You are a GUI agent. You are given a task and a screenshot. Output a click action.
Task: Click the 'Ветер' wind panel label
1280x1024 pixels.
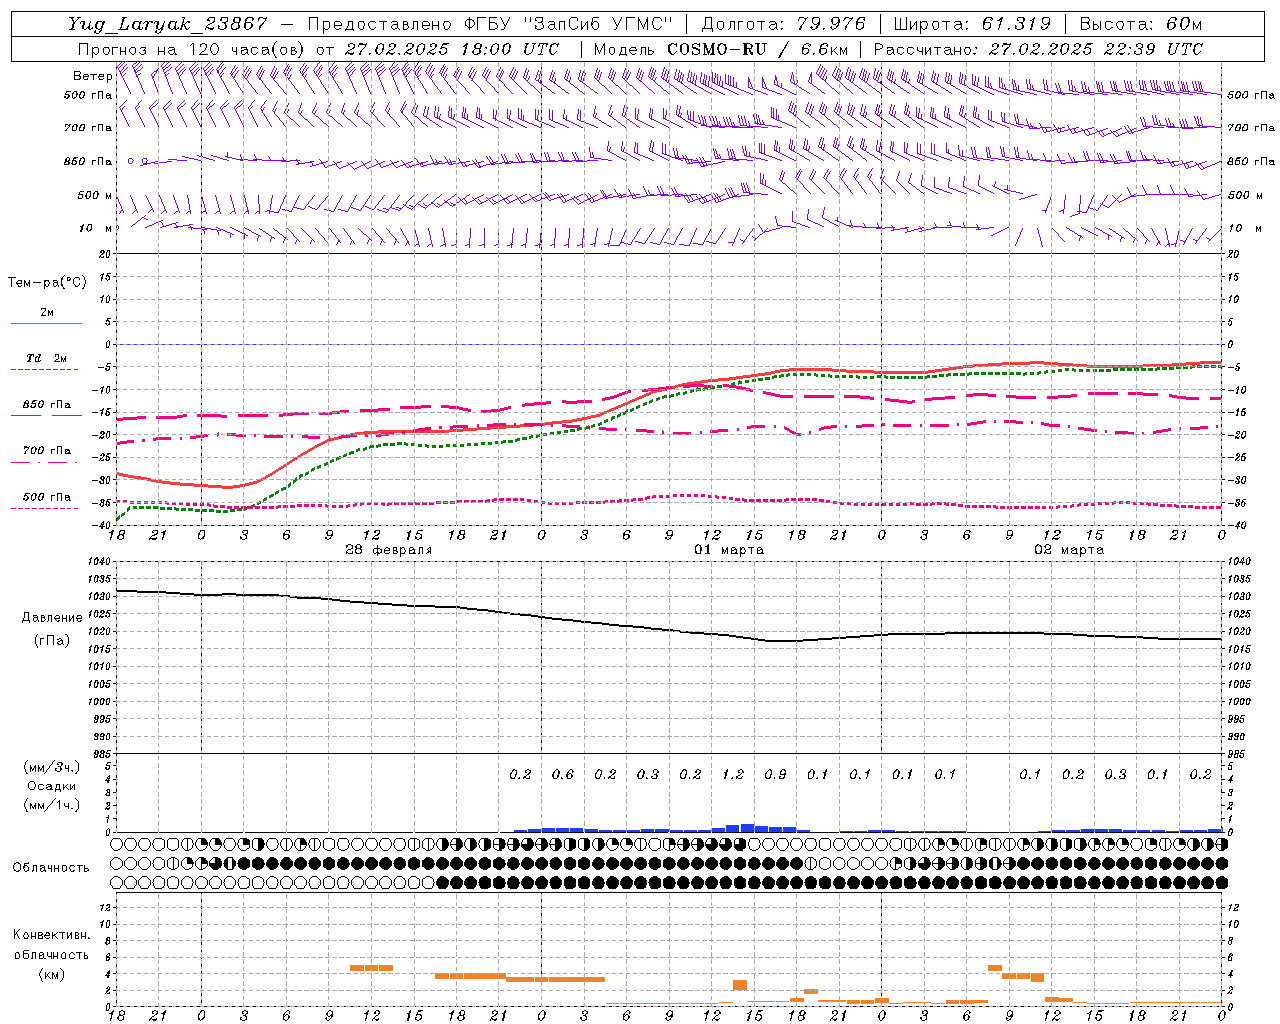(92, 76)
